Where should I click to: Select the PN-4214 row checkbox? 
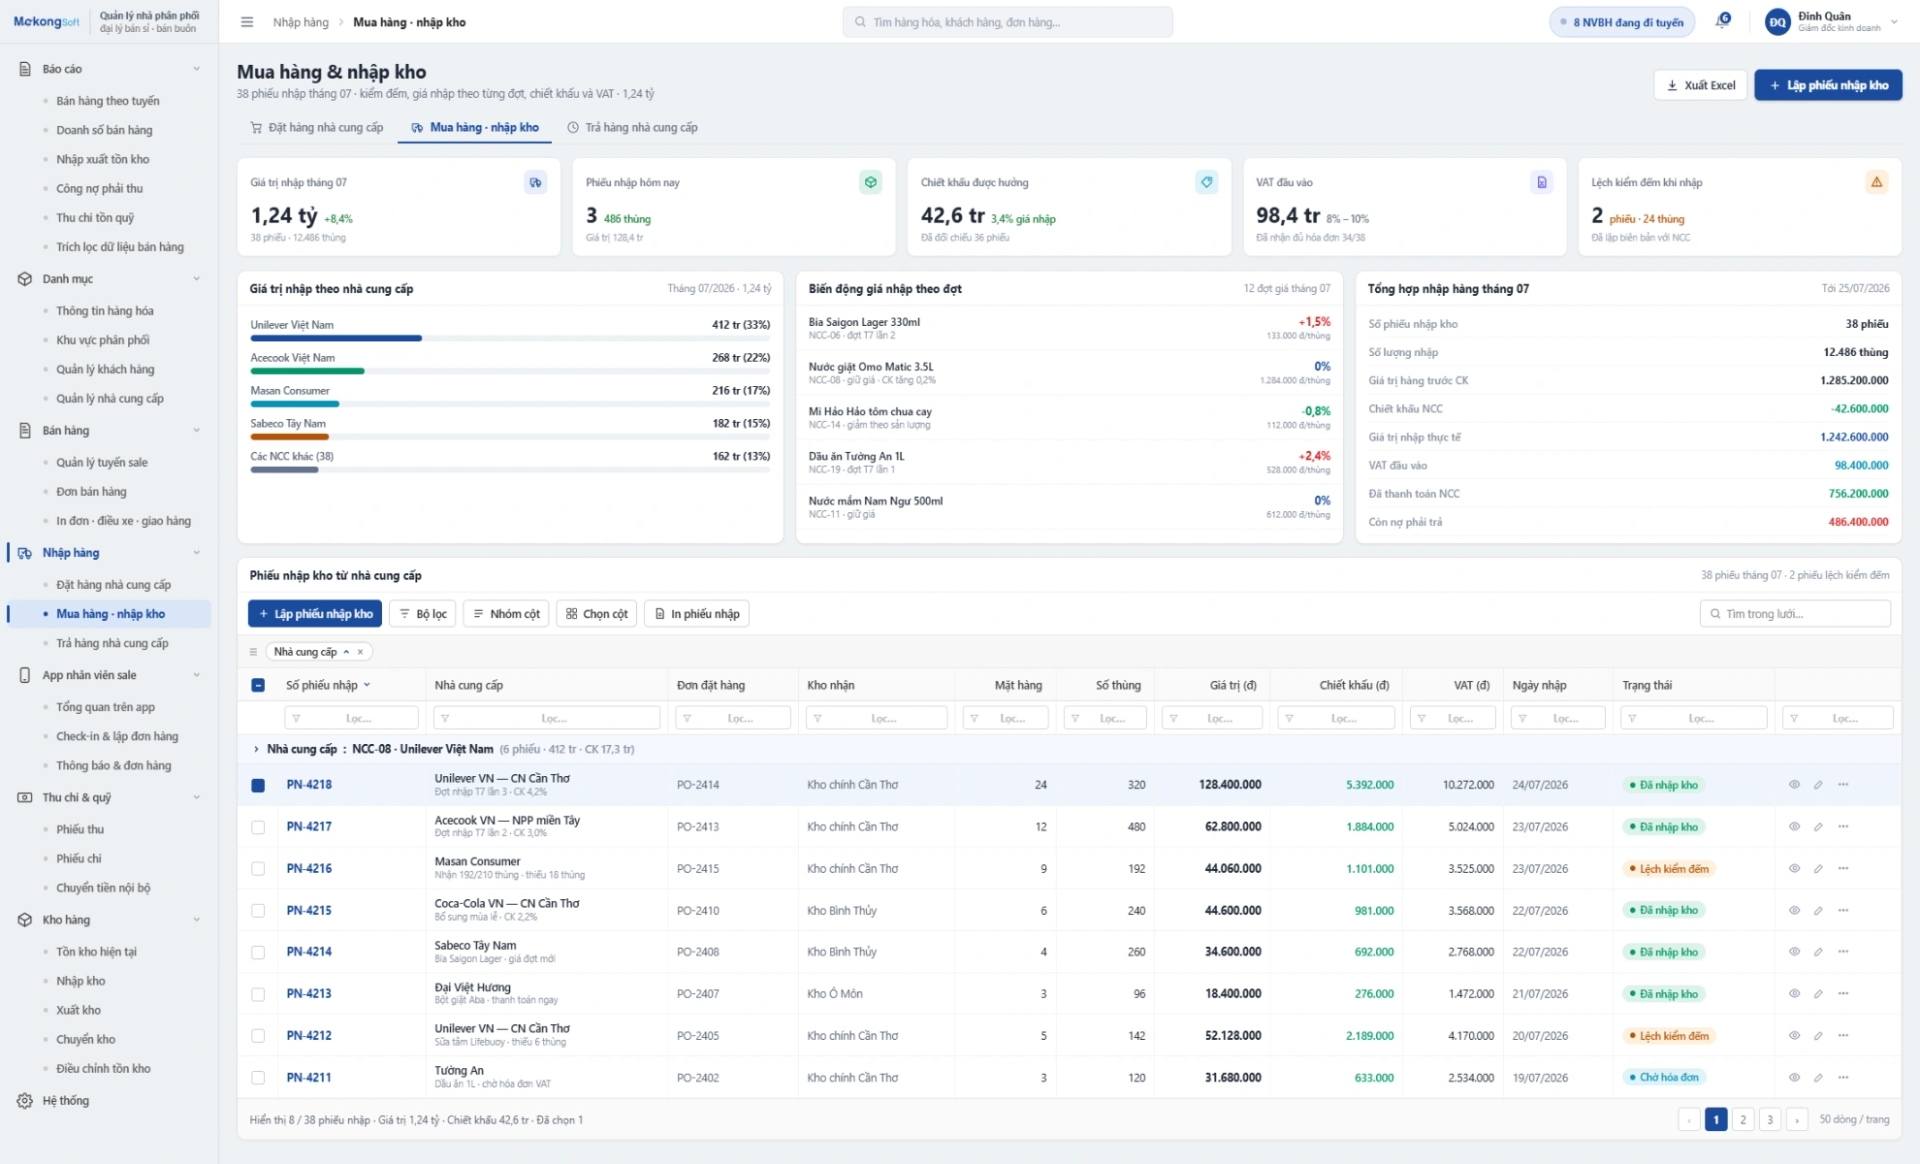pos(258,953)
